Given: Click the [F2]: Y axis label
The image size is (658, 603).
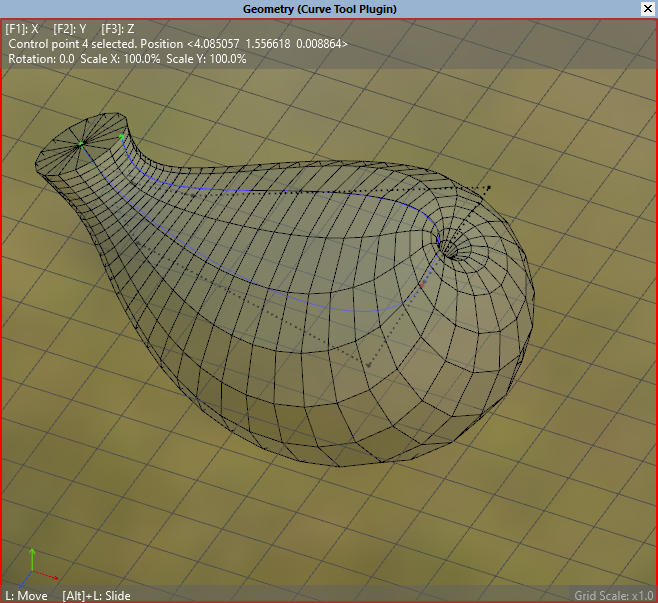Looking at the screenshot, I should pos(70,29).
